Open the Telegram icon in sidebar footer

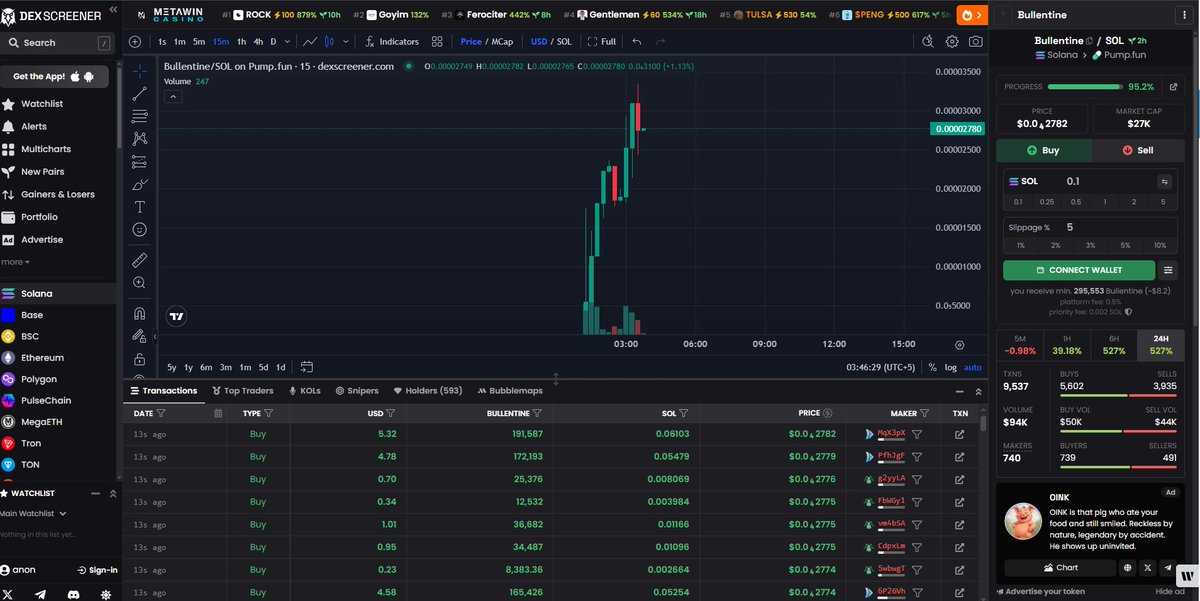[40, 594]
